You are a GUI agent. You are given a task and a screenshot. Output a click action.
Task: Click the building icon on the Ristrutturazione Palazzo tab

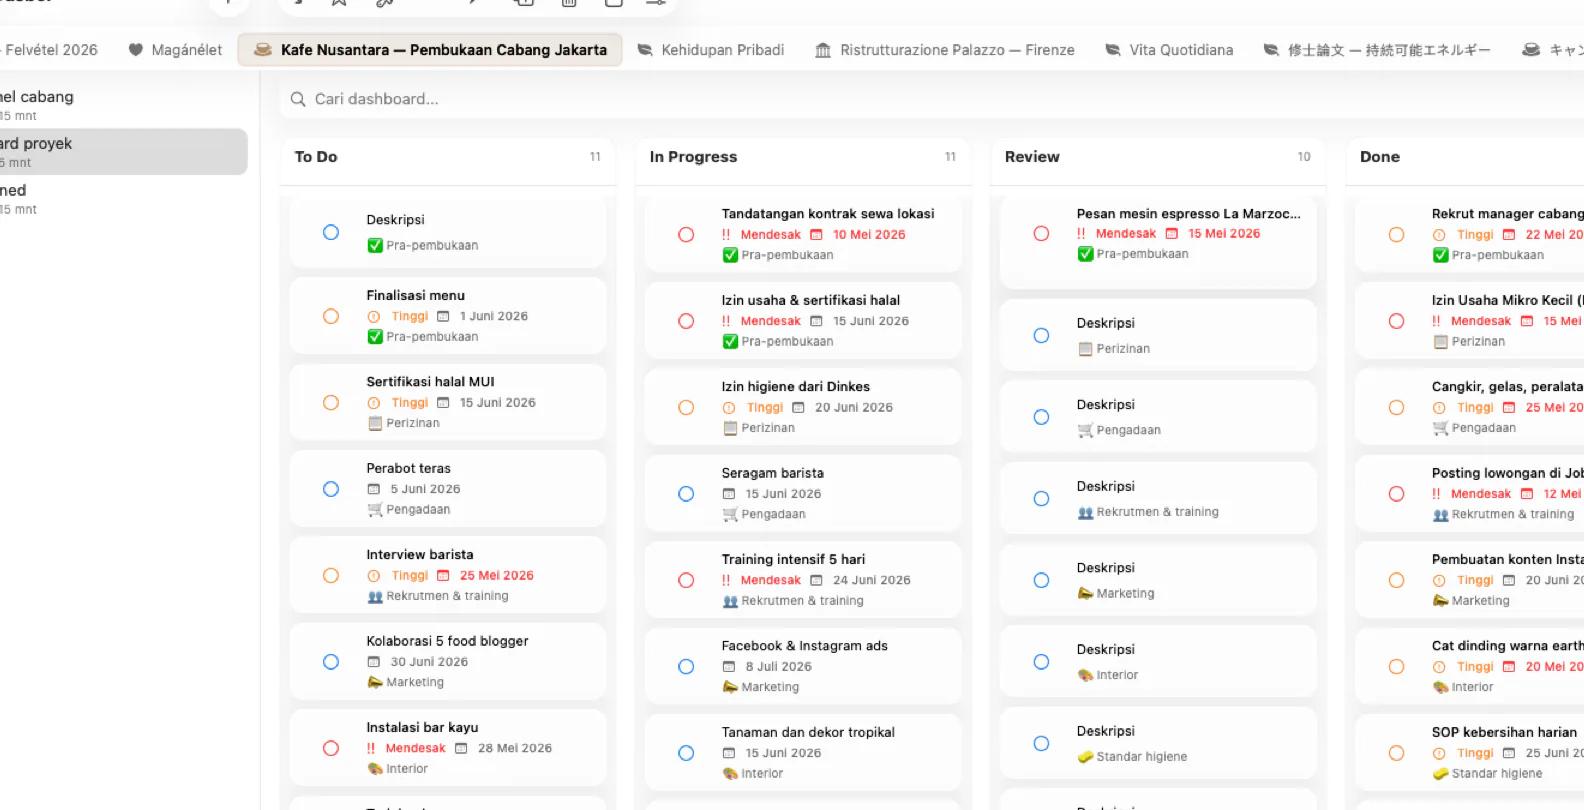tap(823, 50)
